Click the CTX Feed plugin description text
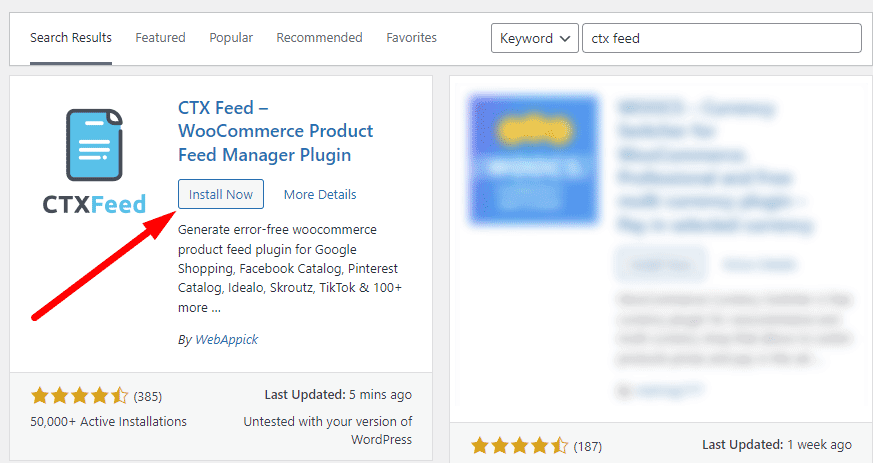Screen dimensions: 876x465 click(289, 268)
